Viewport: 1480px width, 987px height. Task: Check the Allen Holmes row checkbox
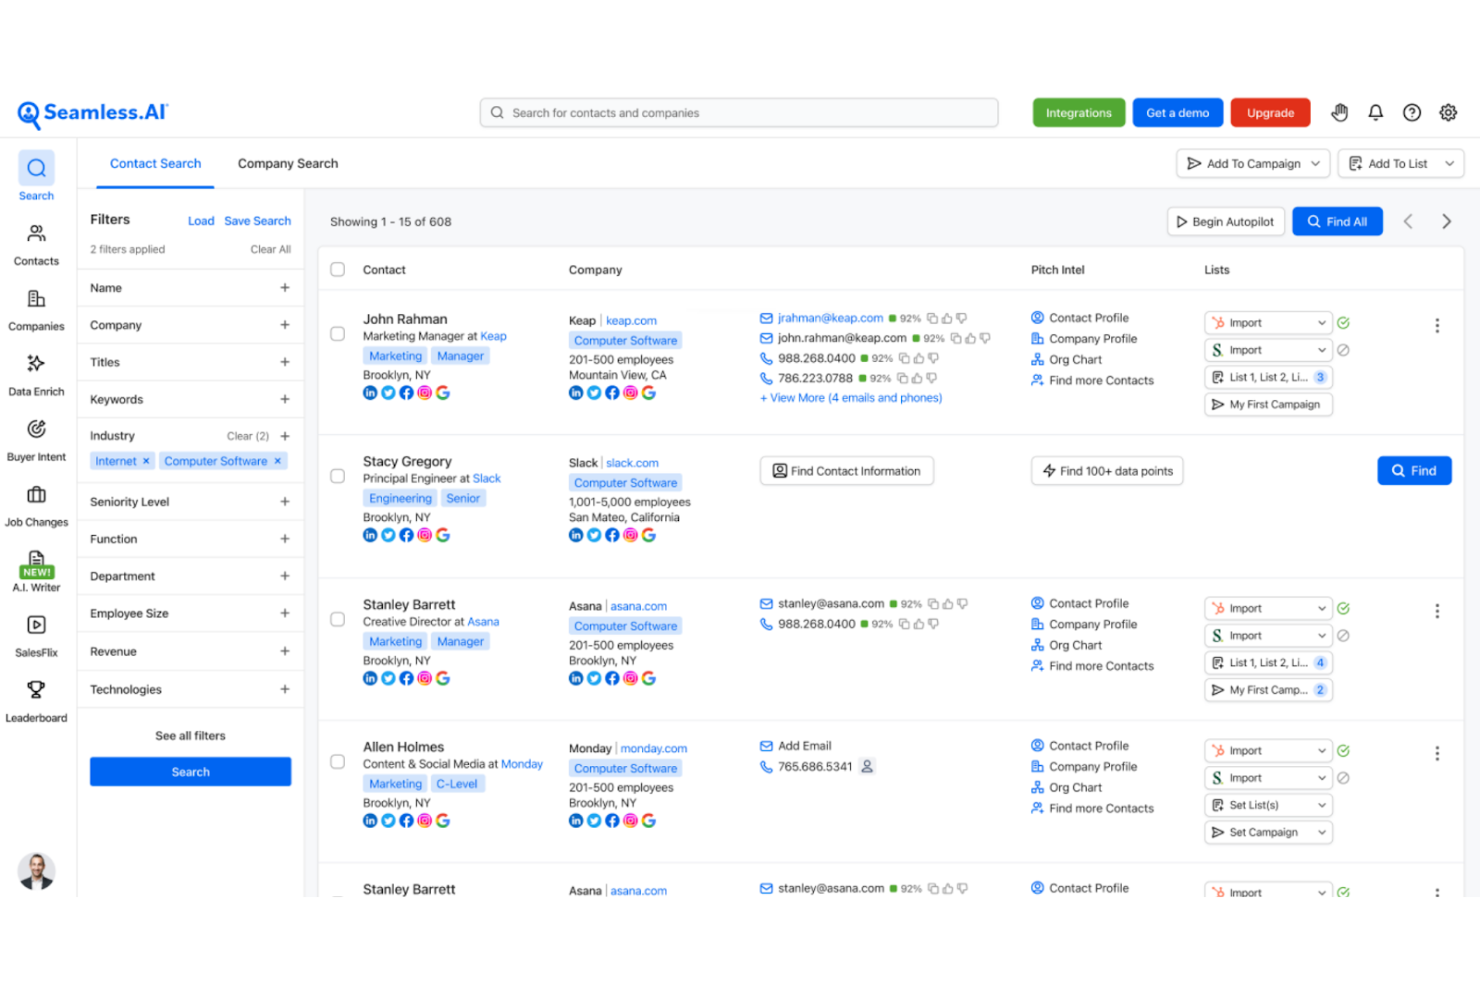338,762
